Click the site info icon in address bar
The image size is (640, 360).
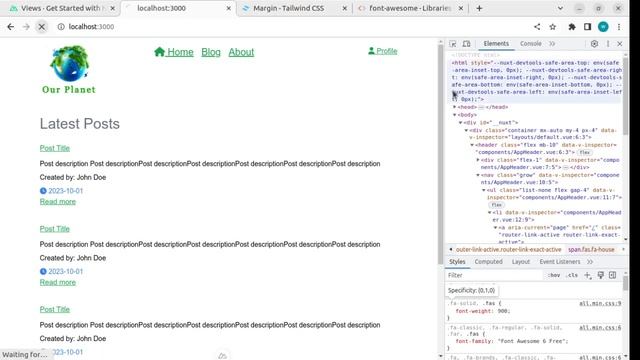(61, 27)
